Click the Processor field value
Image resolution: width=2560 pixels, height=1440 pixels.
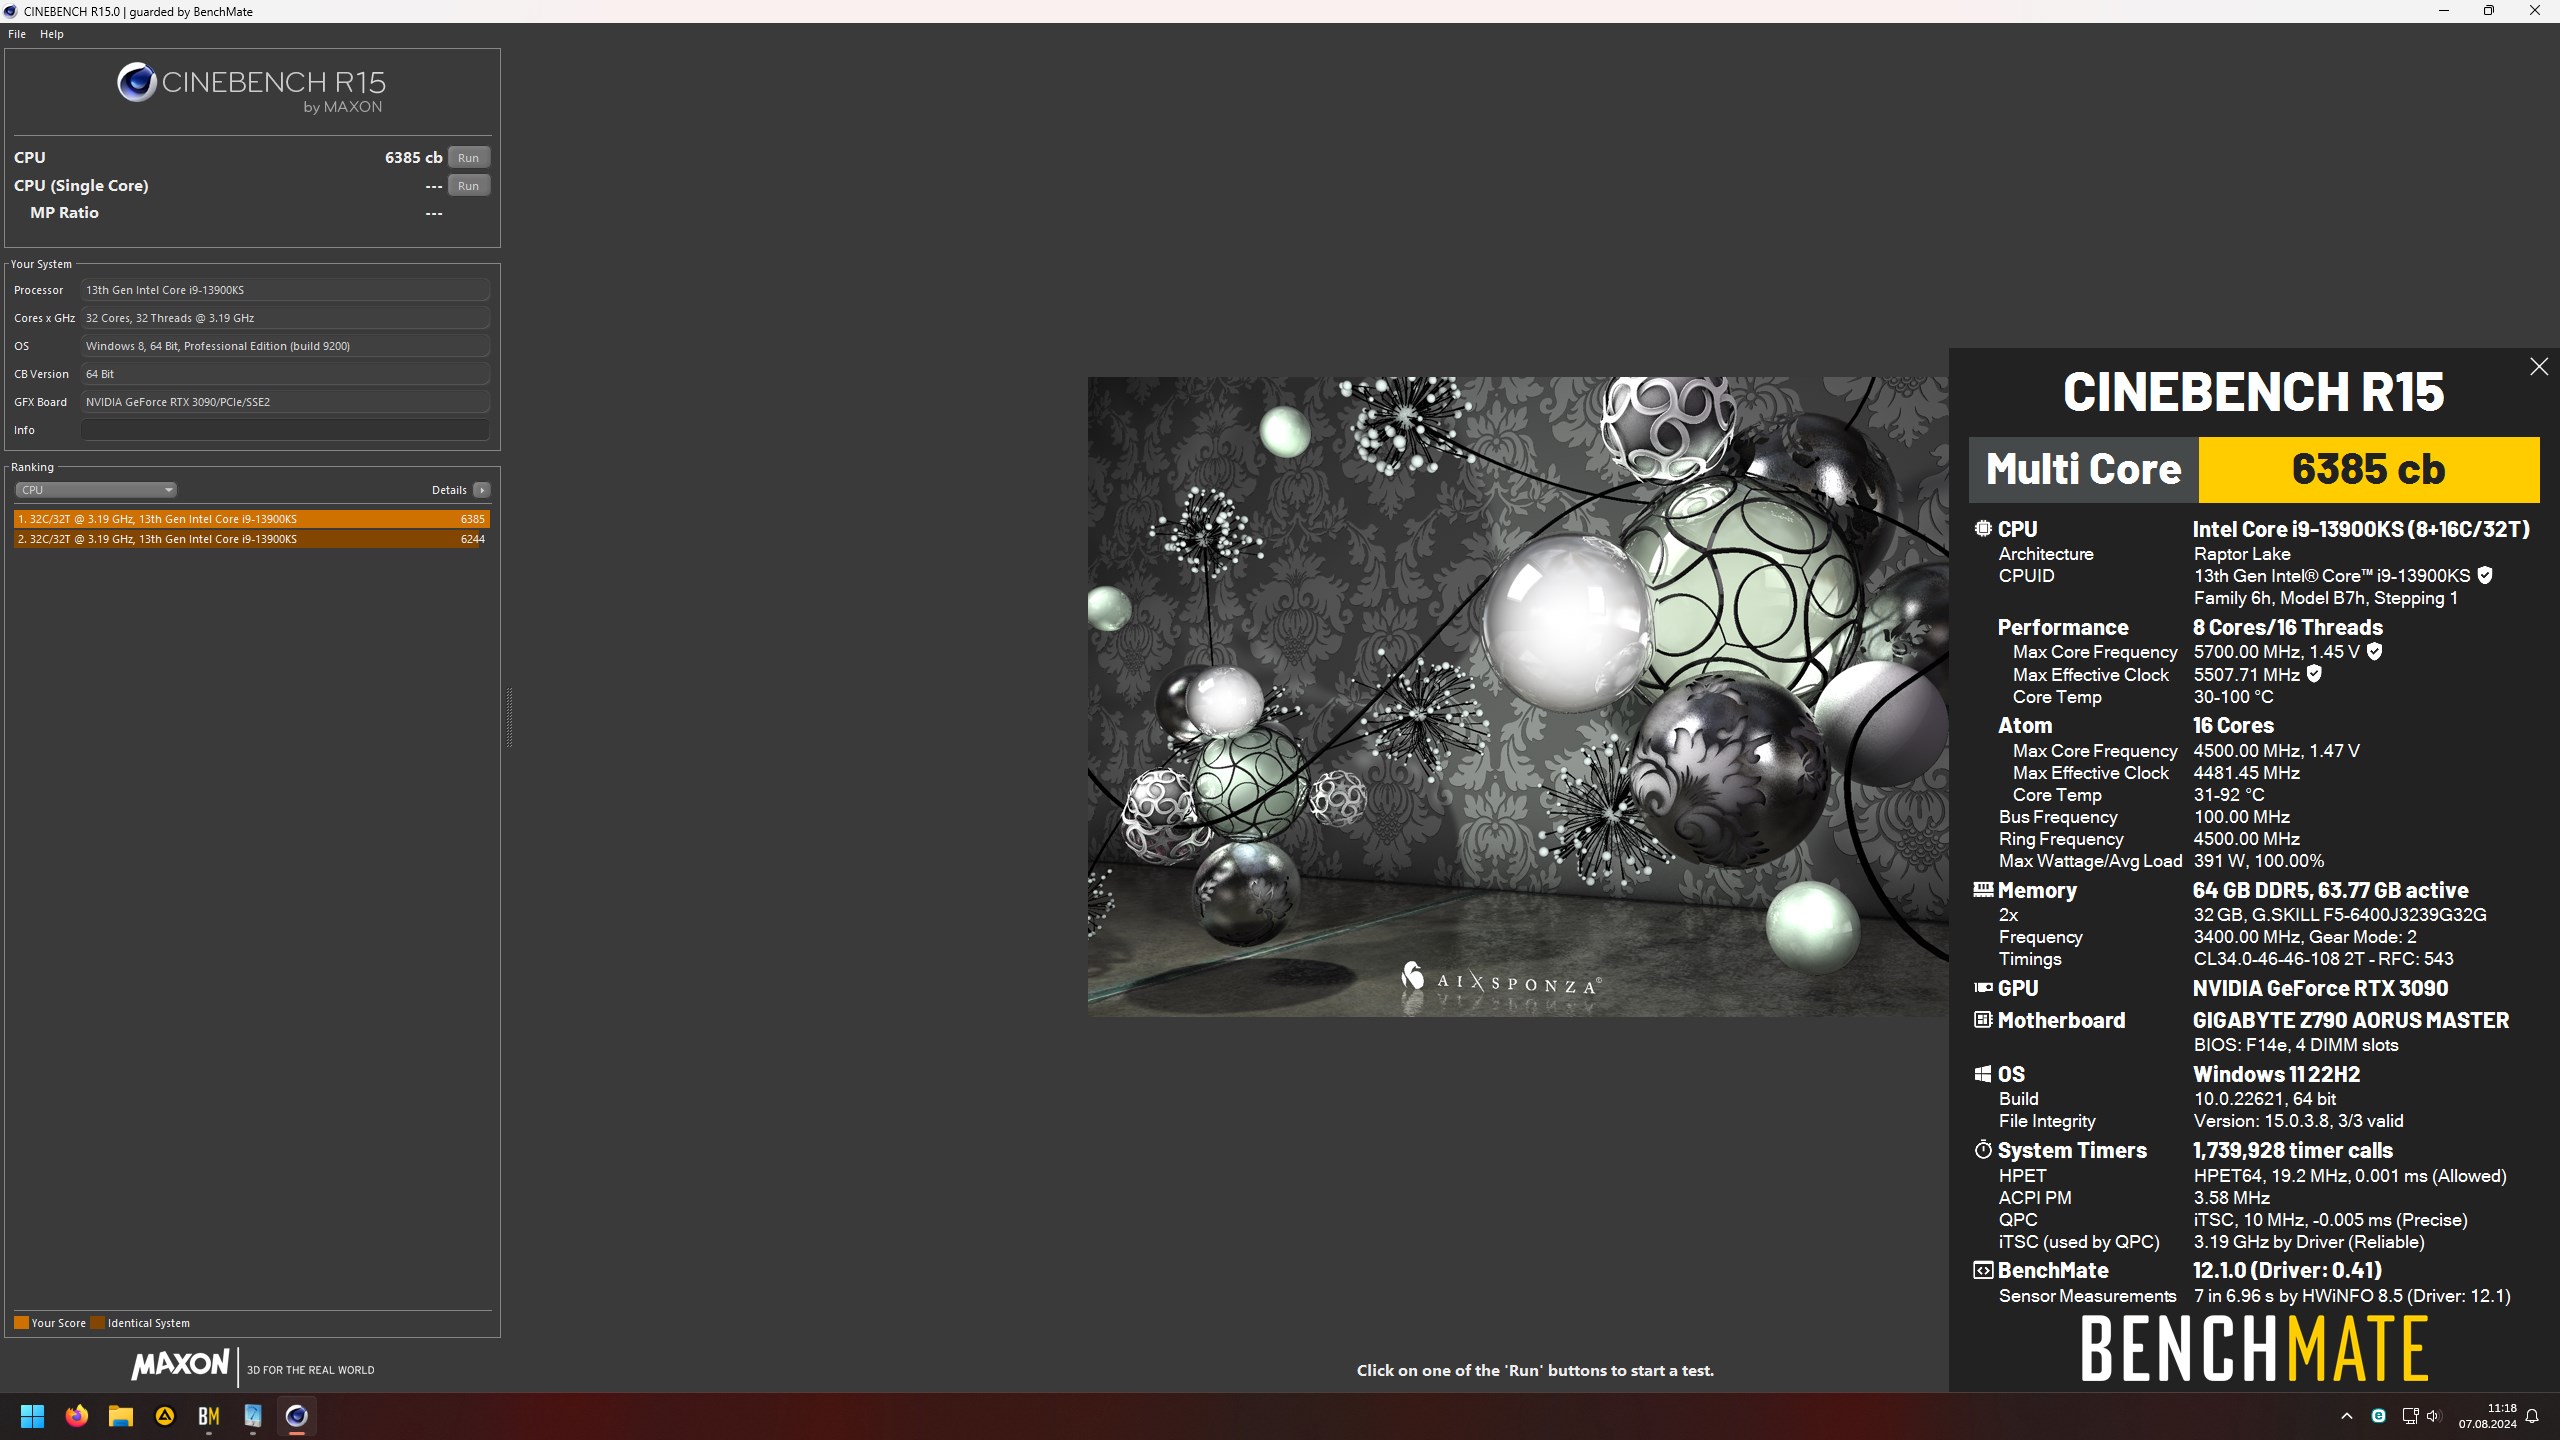click(x=285, y=290)
